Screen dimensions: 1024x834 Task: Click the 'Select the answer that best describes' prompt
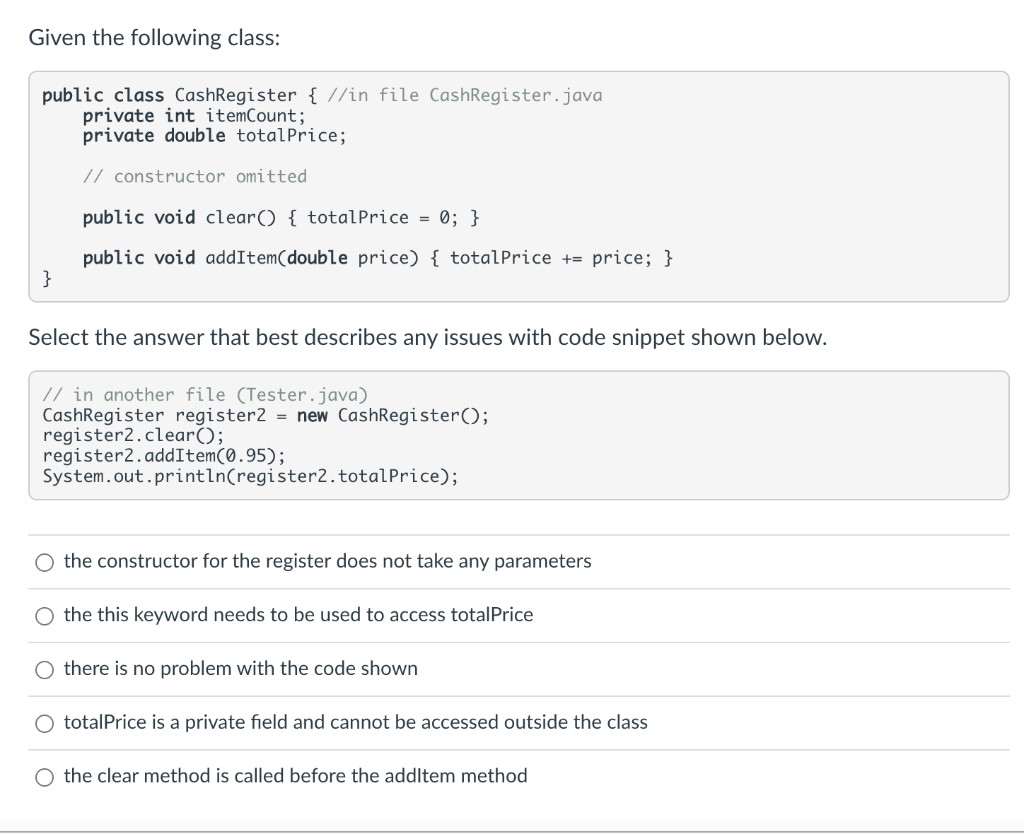pyautogui.click(x=428, y=338)
